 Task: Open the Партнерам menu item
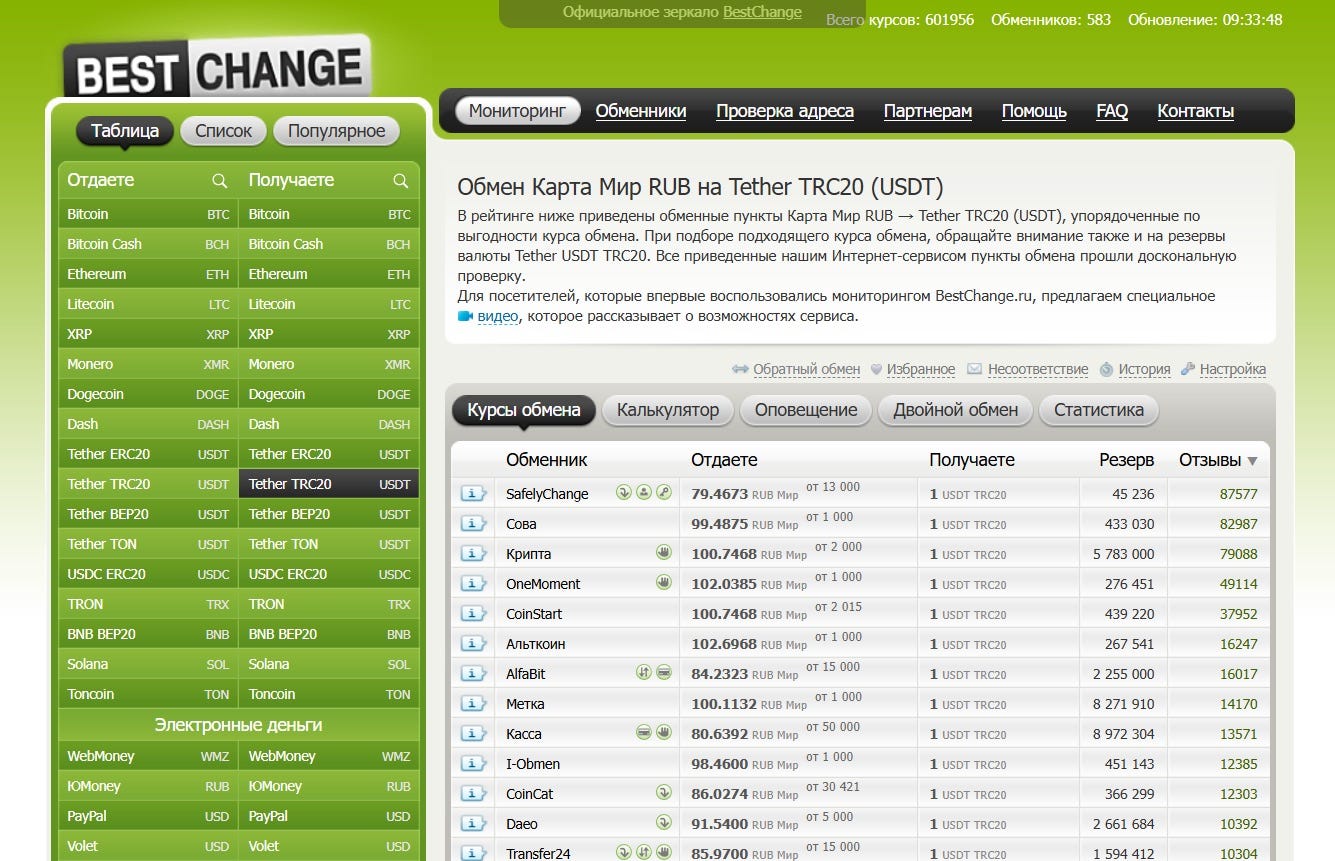point(928,111)
